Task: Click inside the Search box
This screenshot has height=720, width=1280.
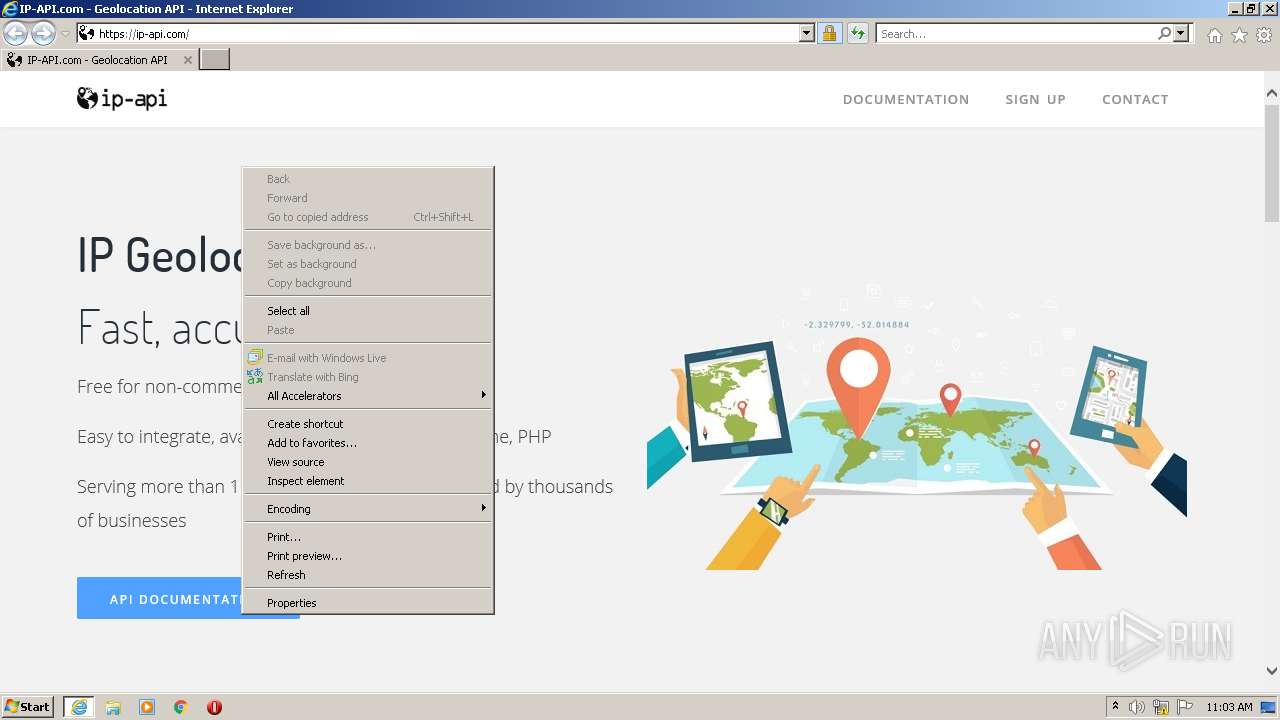Action: (1016, 34)
